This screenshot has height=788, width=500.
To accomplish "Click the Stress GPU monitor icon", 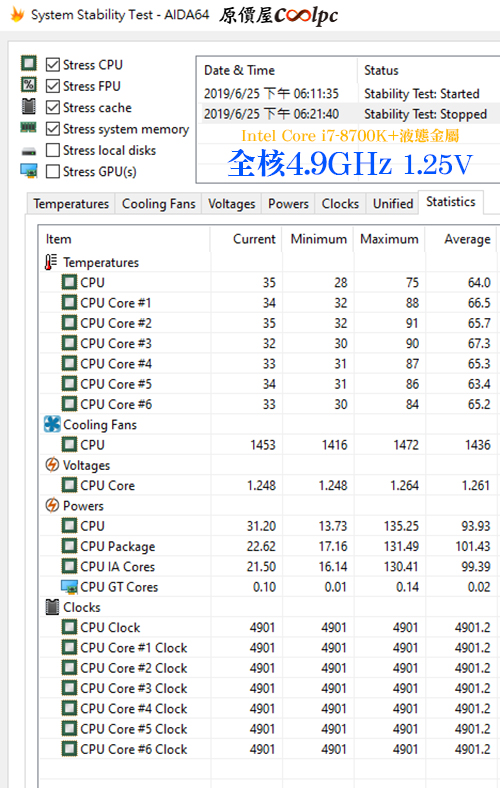I will 29,171.
